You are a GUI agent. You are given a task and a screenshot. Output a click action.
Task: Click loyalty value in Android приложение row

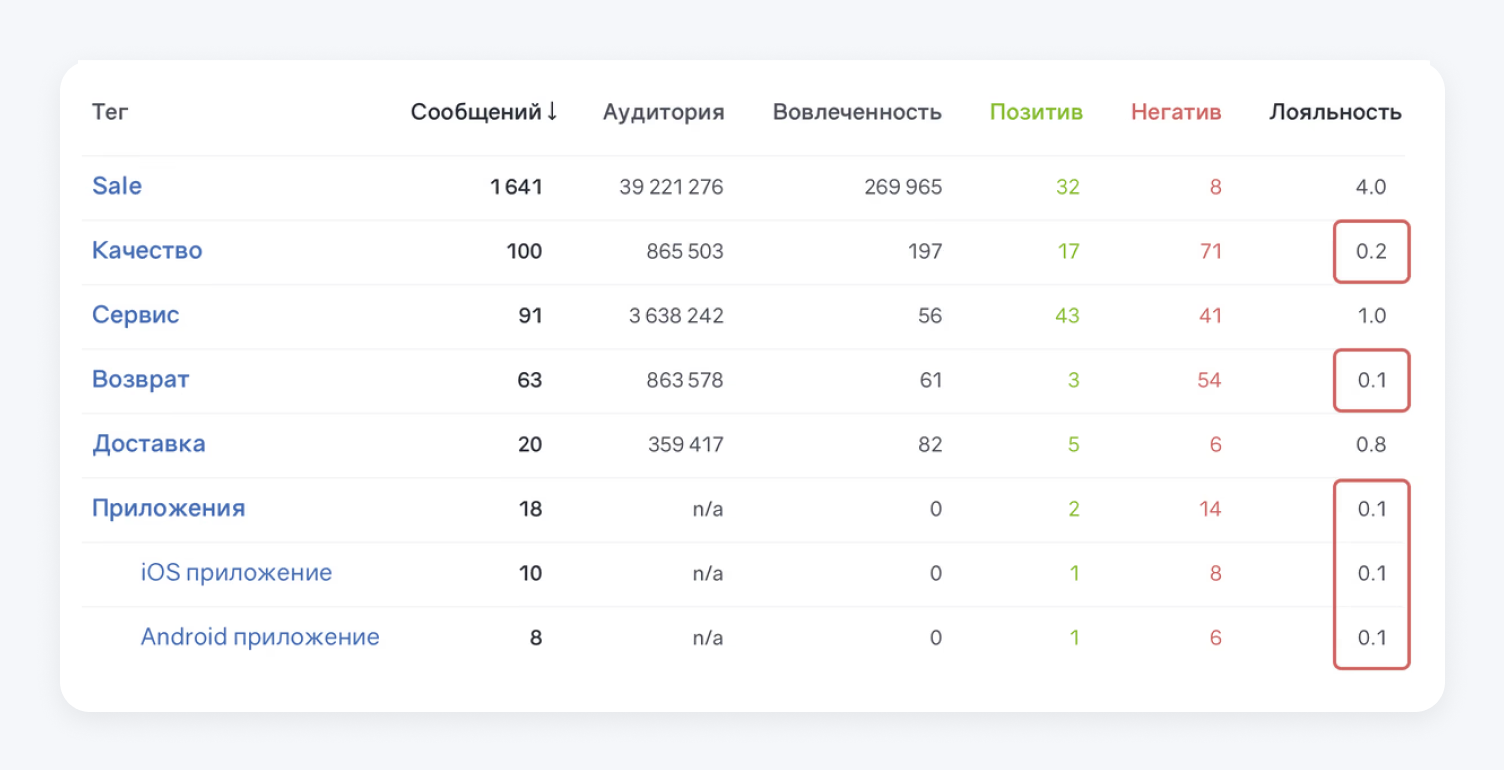[x=1372, y=637]
